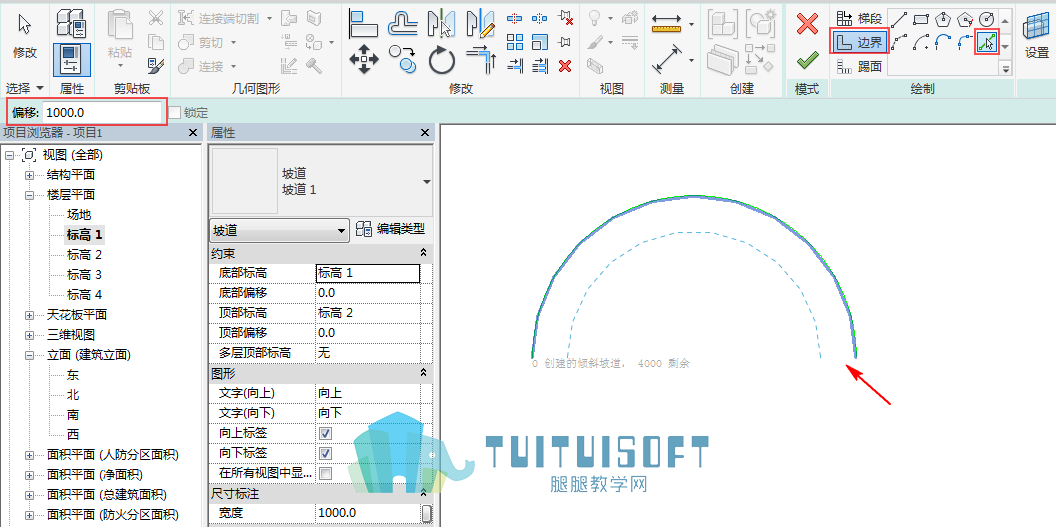Select the 边界 boundary button
Screen dimensions: 1056x527
coord(859,43)
